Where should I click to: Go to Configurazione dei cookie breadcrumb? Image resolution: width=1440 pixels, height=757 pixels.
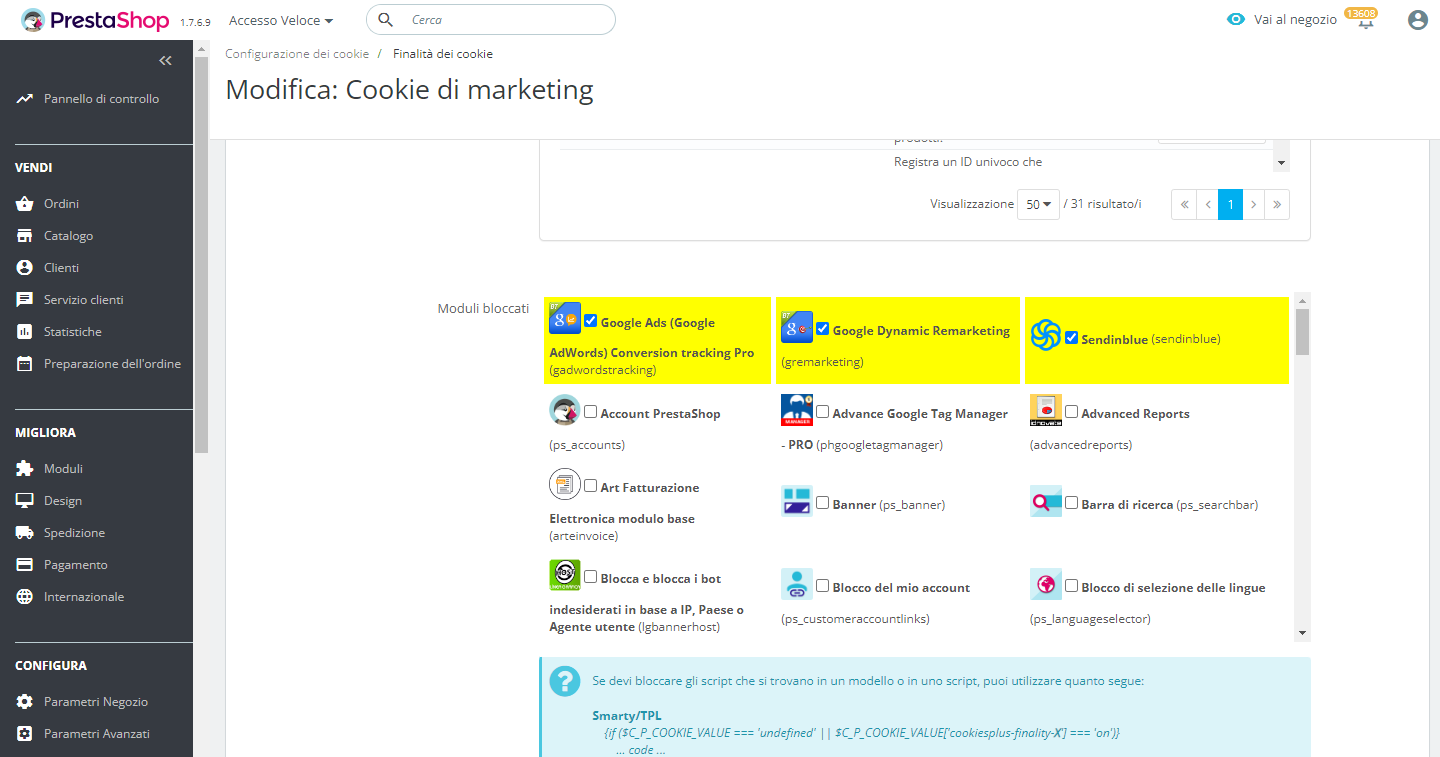tap(297, 54)
